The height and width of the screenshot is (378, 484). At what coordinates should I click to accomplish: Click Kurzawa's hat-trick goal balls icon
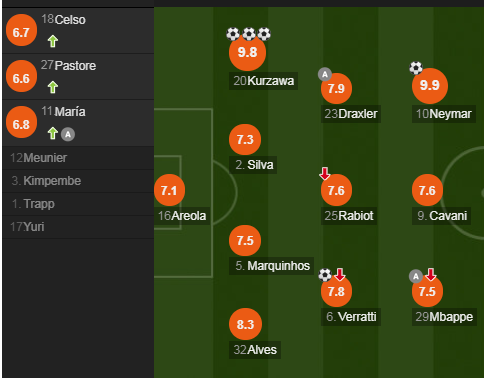249,34
